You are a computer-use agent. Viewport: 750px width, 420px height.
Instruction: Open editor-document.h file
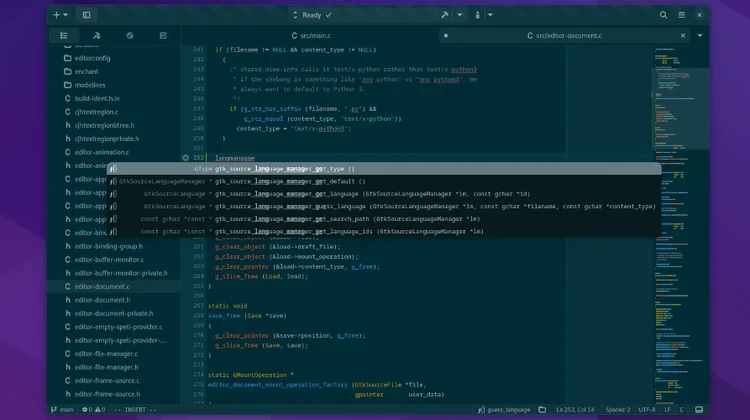pyautogui.click(x=102, y=299)
